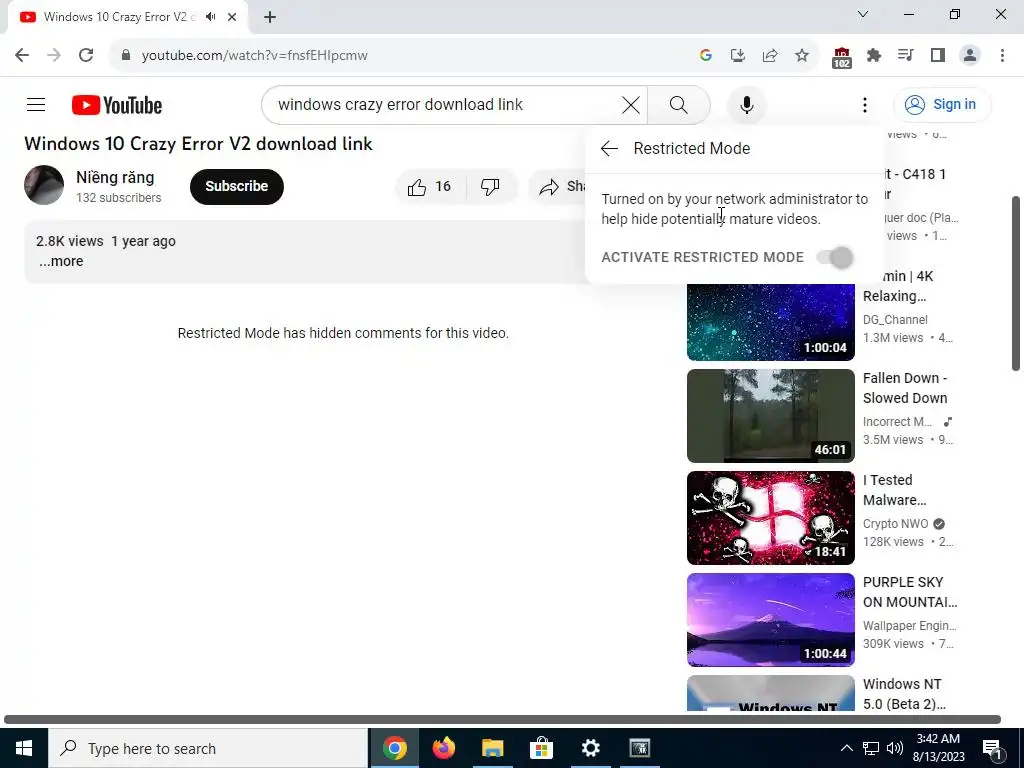This screenshot has width=1024, height=768.
Task: Search with voice microphone icon
Action: (746, 104)
